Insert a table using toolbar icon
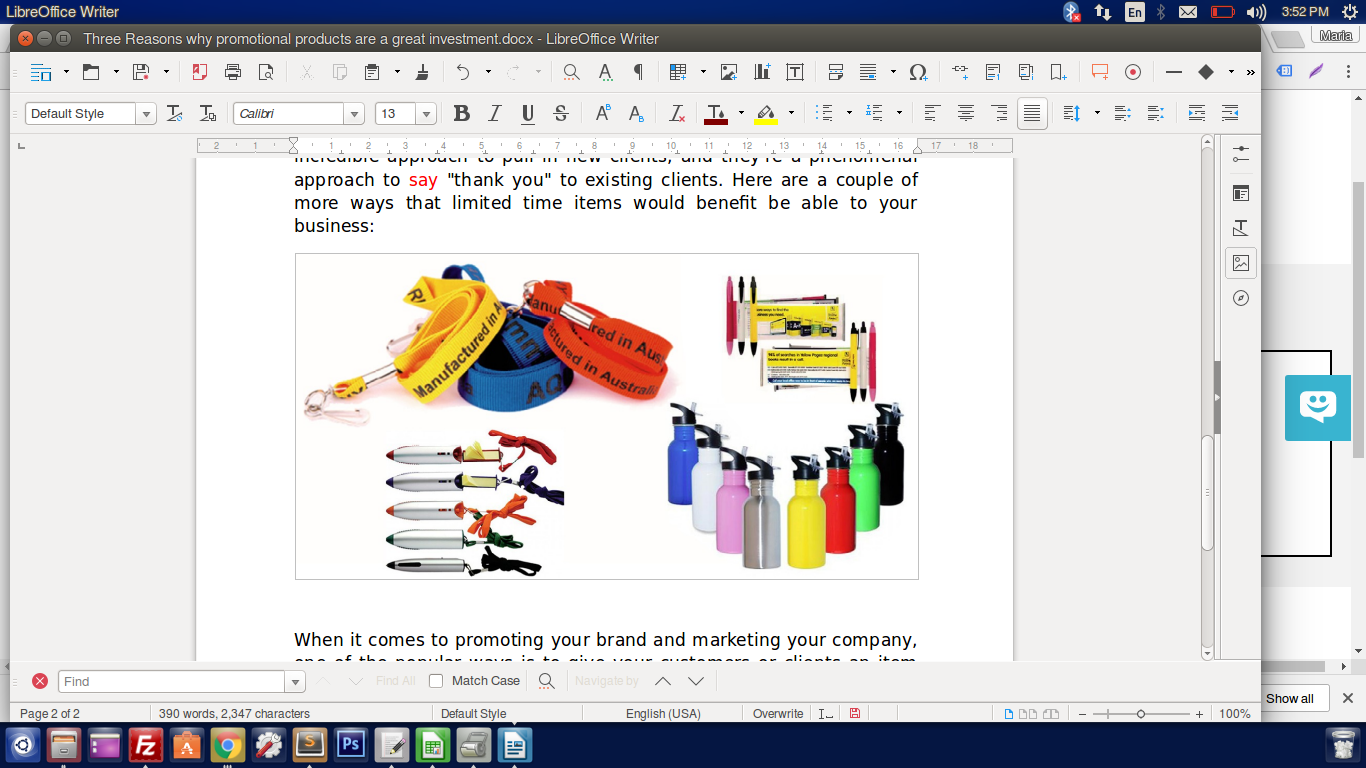 point(678,72)
